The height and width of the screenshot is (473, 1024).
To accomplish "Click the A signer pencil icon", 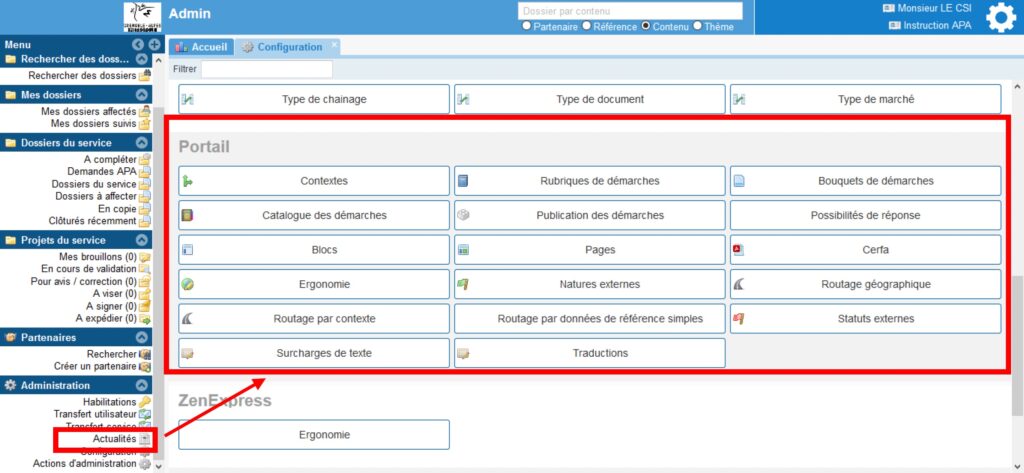I will click(145, 306).
